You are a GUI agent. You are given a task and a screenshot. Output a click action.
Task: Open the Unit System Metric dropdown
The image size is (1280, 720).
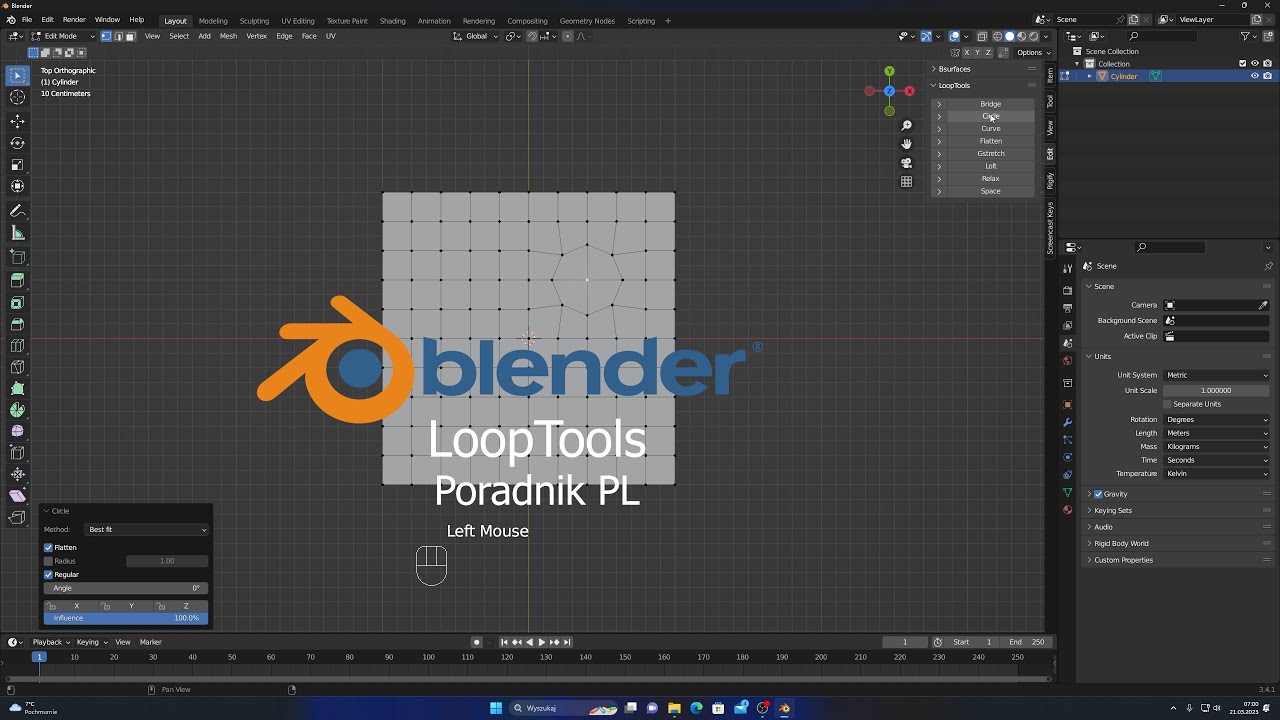[x=1217, y=375]
